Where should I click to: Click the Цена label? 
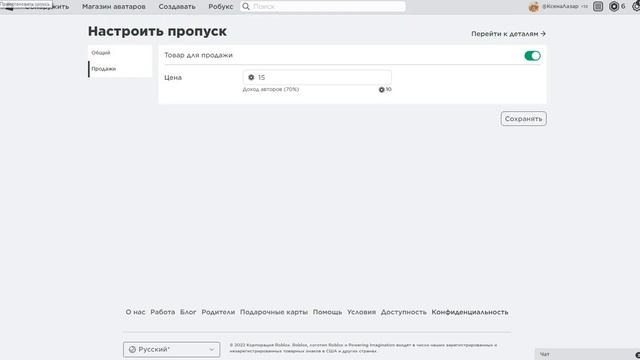coord(173,78)
